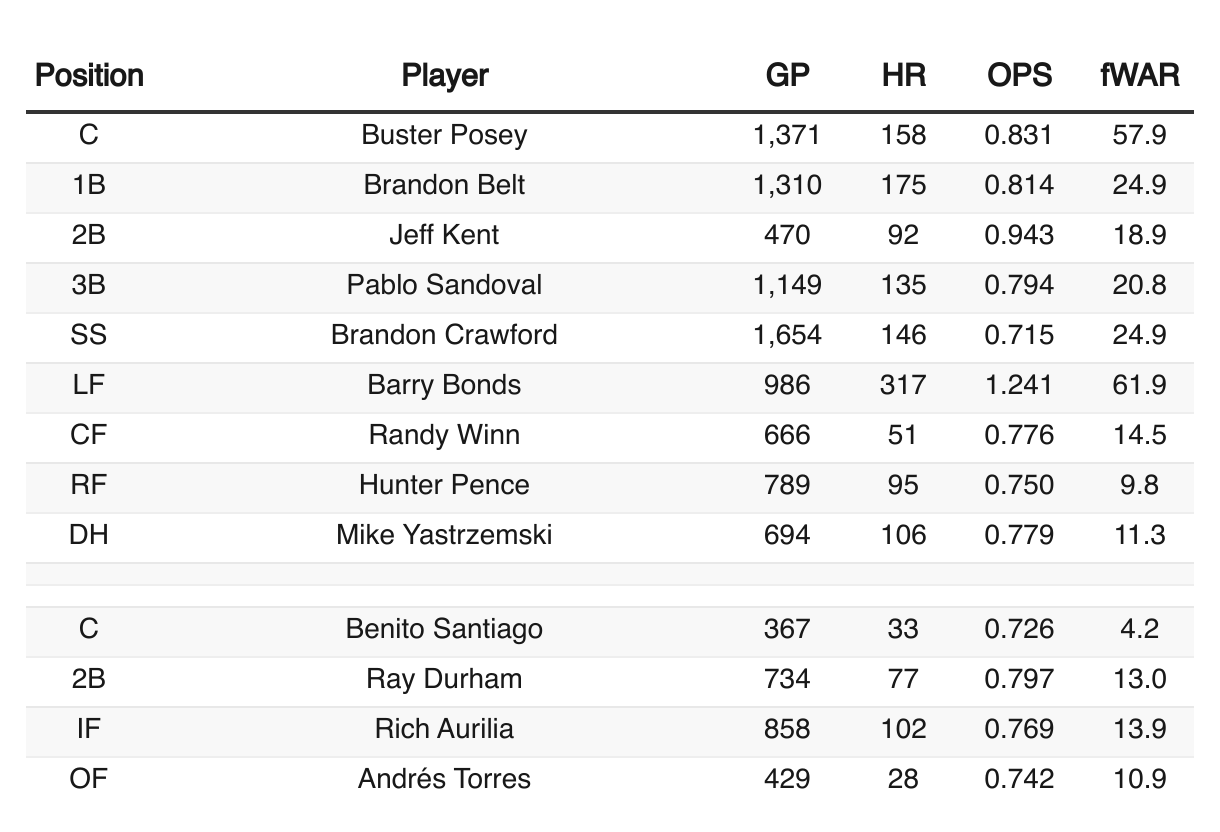
Task: Click the Buster Posey player name
Action: click(x=445, y=135)
